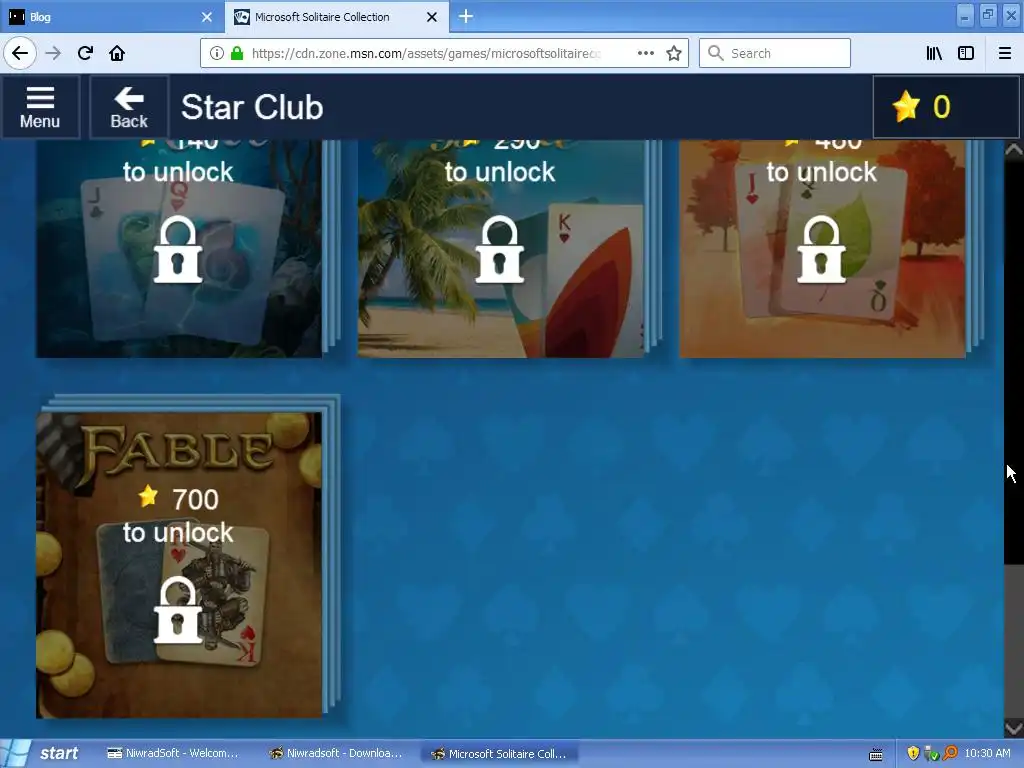The height and width of the screenshot is (768, 1024).
Task: Switch to the Blog browser tab
Action: pyautogui.click(x=111, y=17)
